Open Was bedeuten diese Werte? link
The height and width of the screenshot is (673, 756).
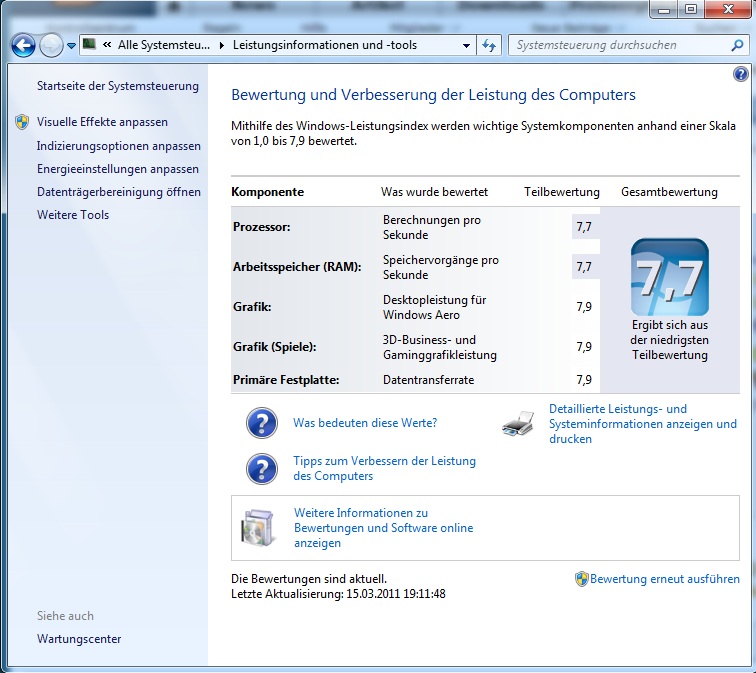[x=365, y=423]
